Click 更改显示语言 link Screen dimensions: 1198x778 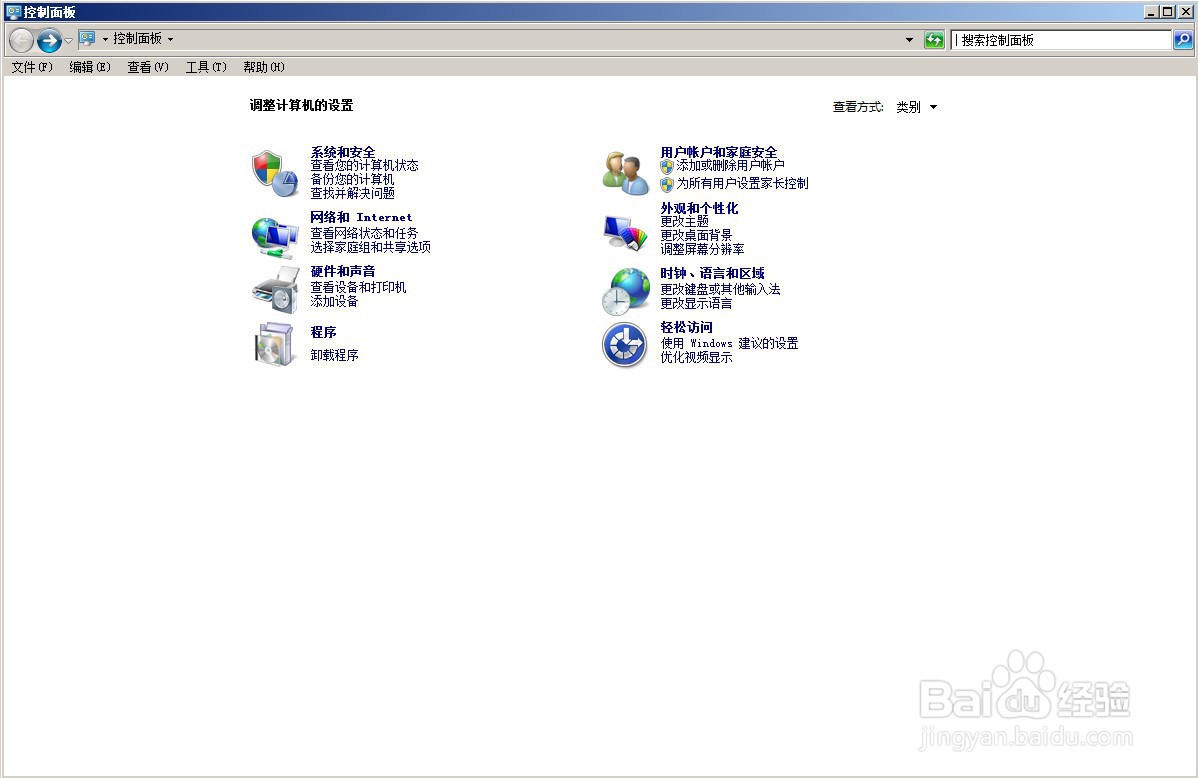(696, 303)
